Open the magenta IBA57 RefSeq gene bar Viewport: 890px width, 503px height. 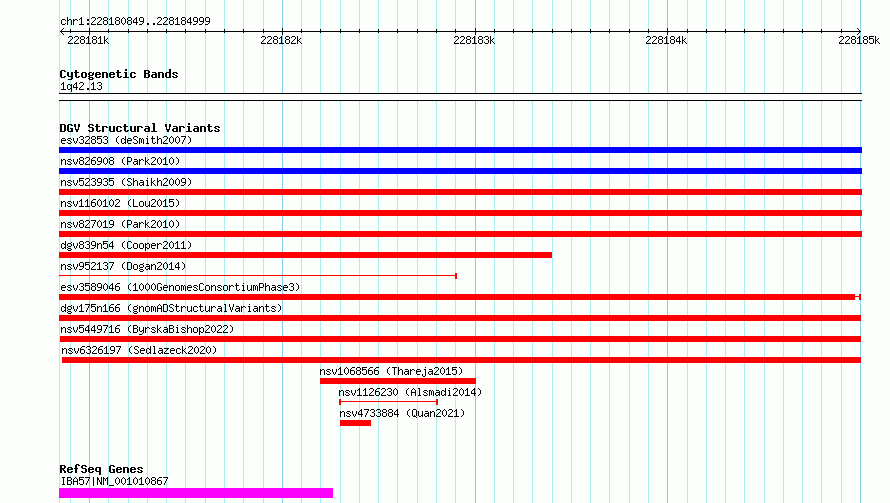pyautogui.click(x=196, y=493)
